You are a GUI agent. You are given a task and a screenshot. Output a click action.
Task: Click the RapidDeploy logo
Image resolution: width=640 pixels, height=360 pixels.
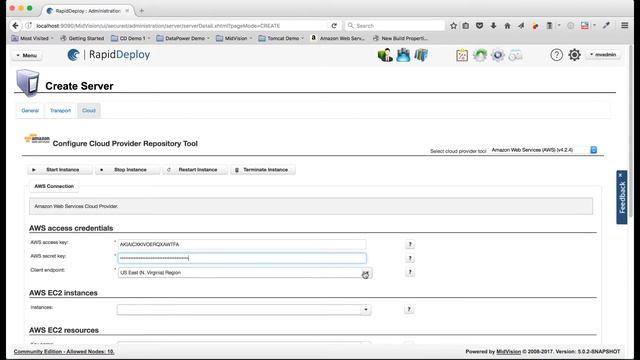[x=109, y=55]
